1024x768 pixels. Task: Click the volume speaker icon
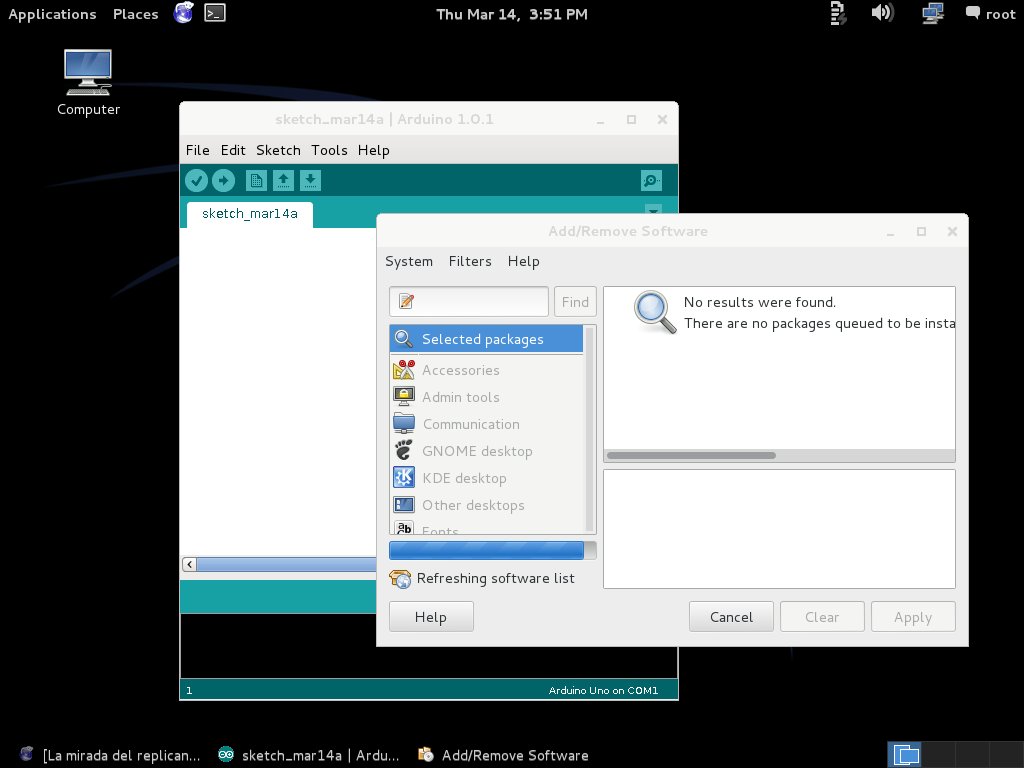click(x=882, y=12)
